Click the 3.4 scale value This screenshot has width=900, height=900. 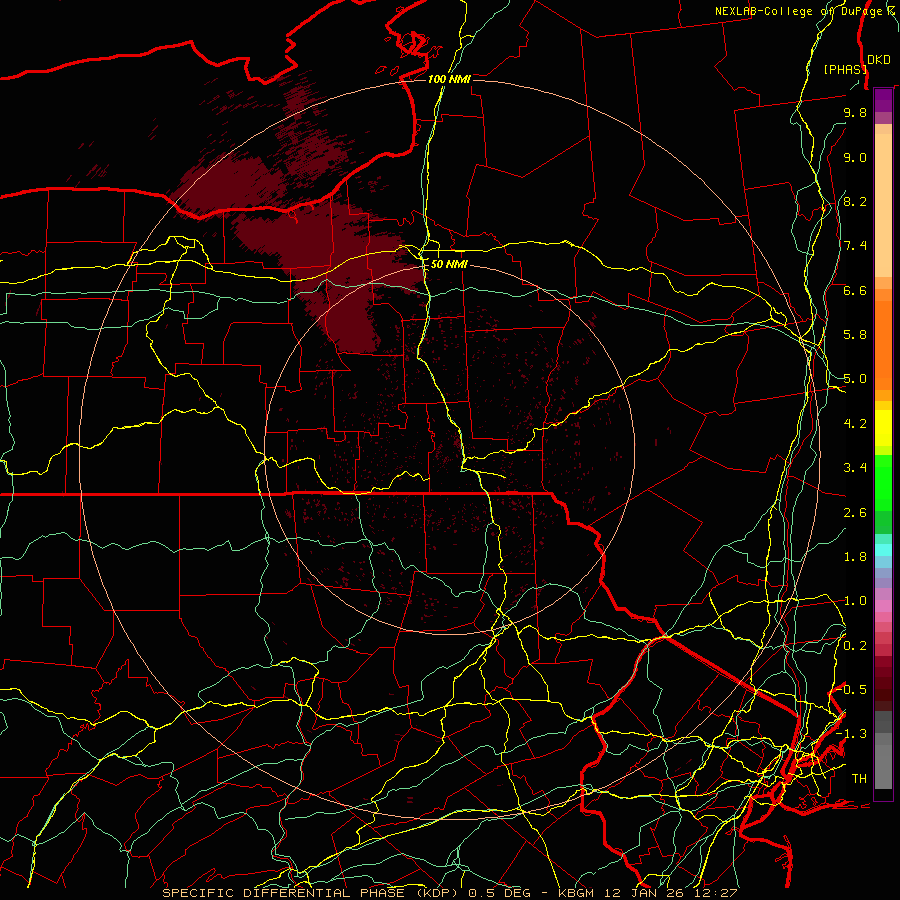tap(855, 468)
